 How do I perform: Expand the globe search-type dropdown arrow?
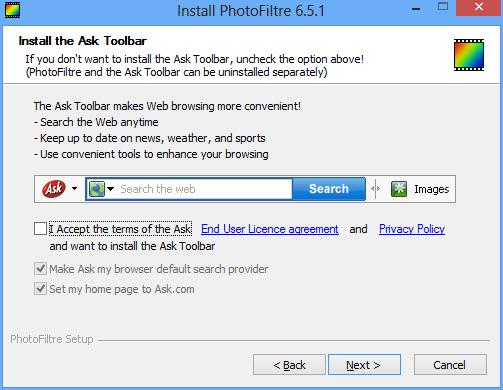tap(111, 189)
